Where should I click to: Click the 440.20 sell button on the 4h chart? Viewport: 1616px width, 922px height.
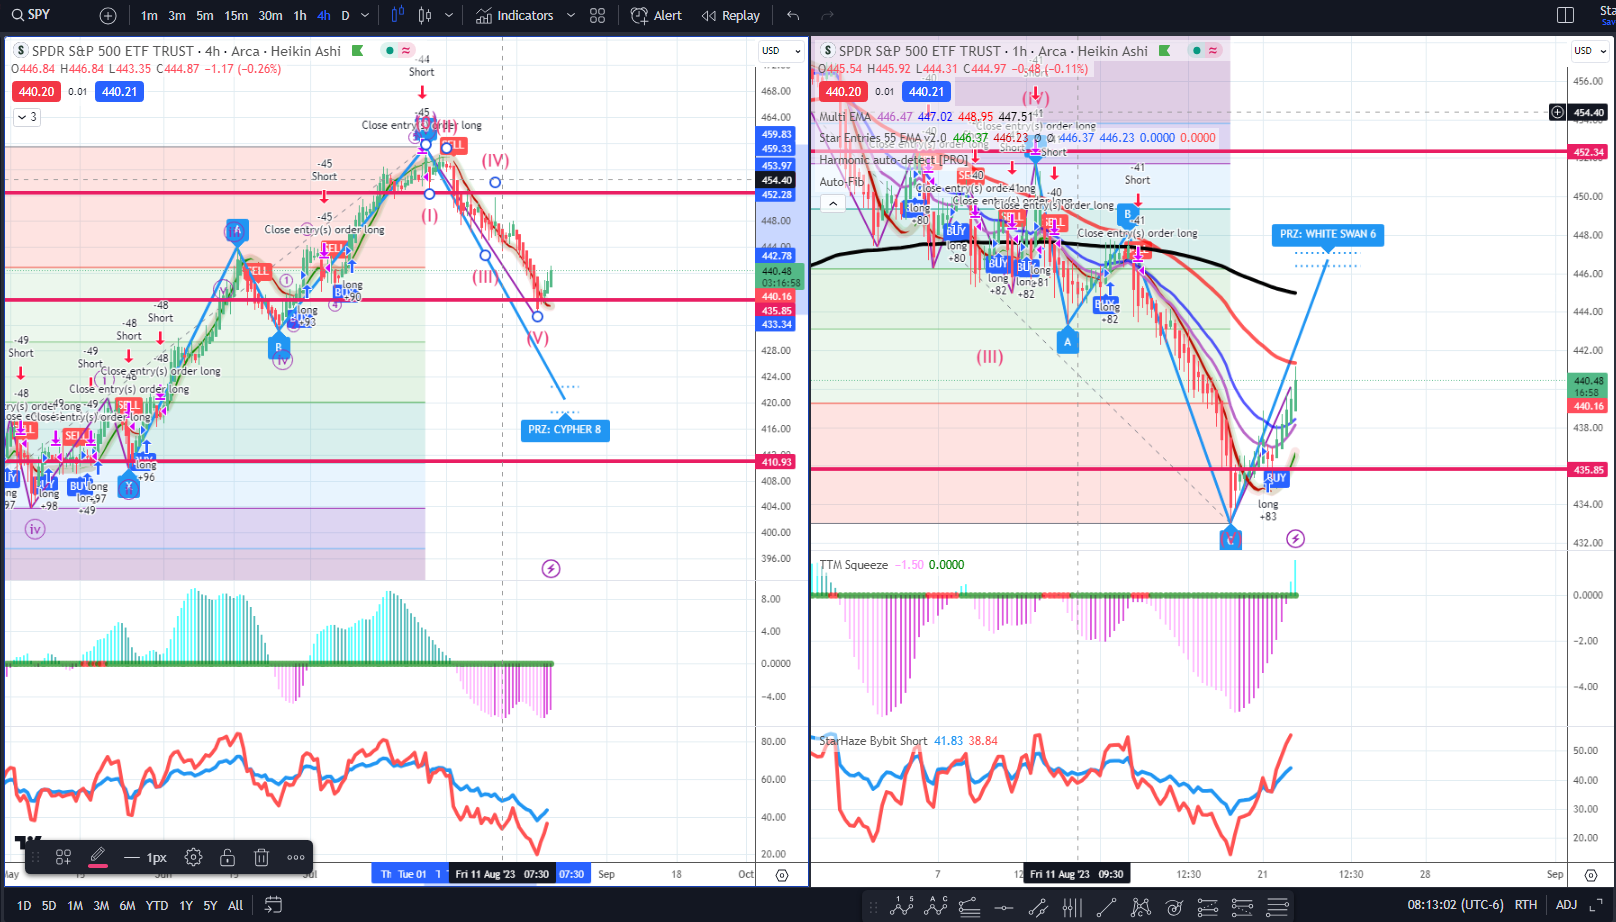[37, 92]
